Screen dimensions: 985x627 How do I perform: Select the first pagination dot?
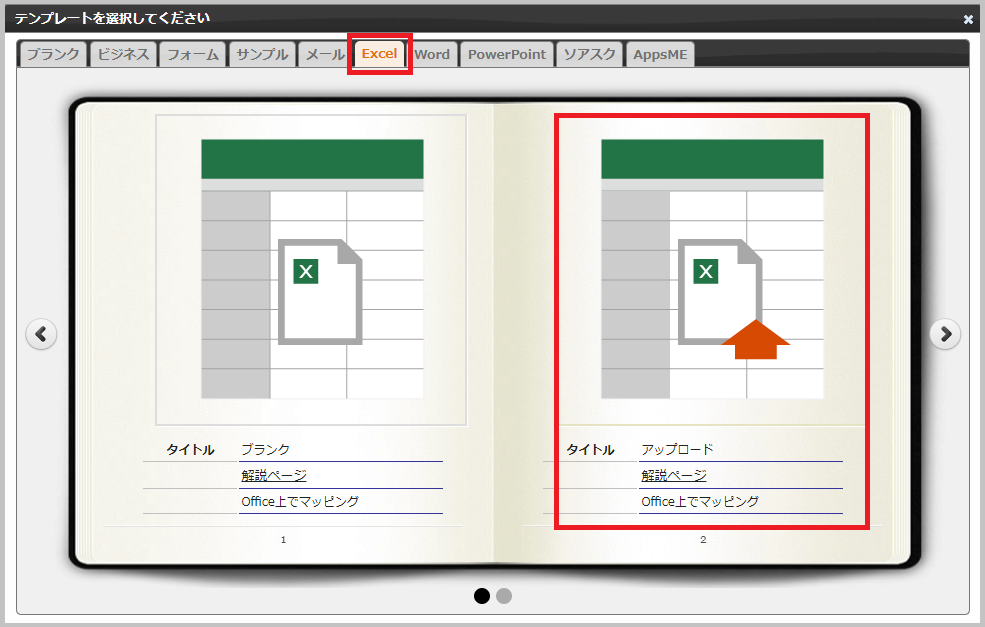(x=482, y=596)
